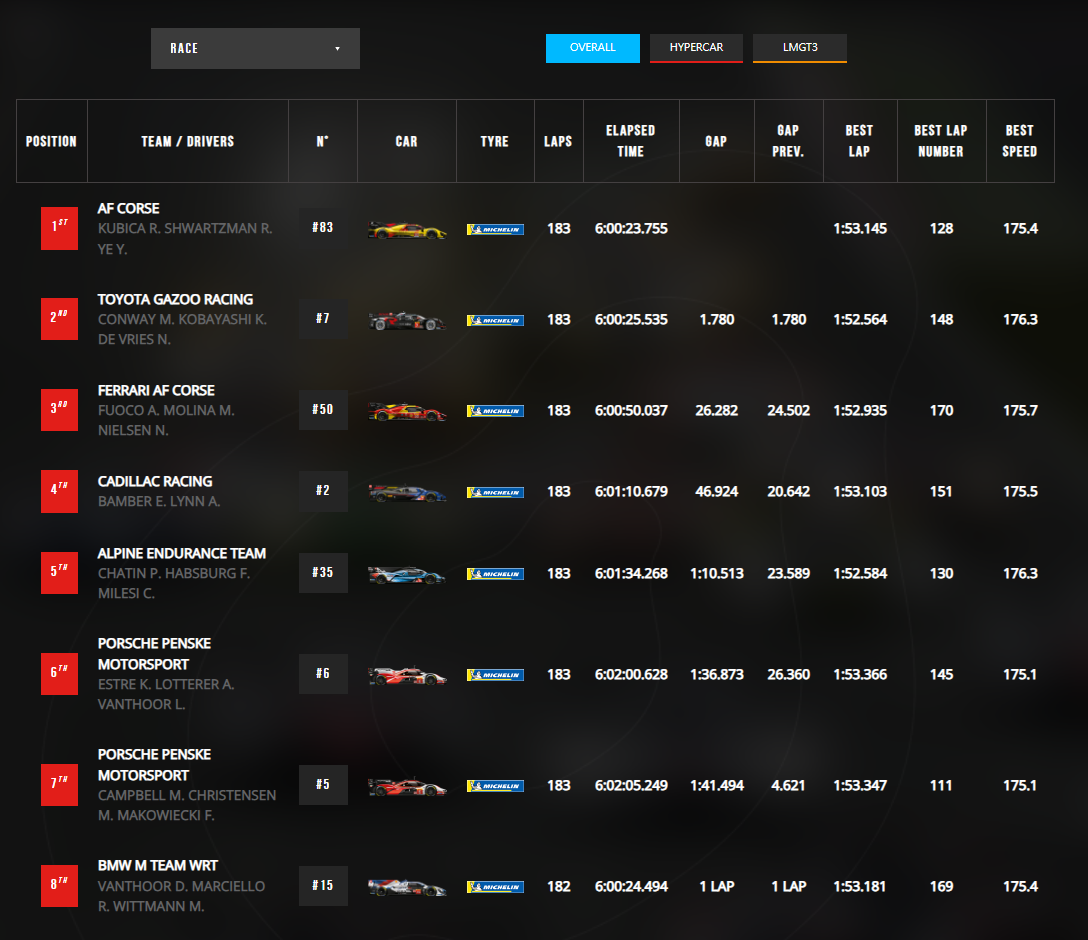Click the BEST LAP NUMBER column header
Viewport: 1088px width, 940px height.
coord(941,141)
